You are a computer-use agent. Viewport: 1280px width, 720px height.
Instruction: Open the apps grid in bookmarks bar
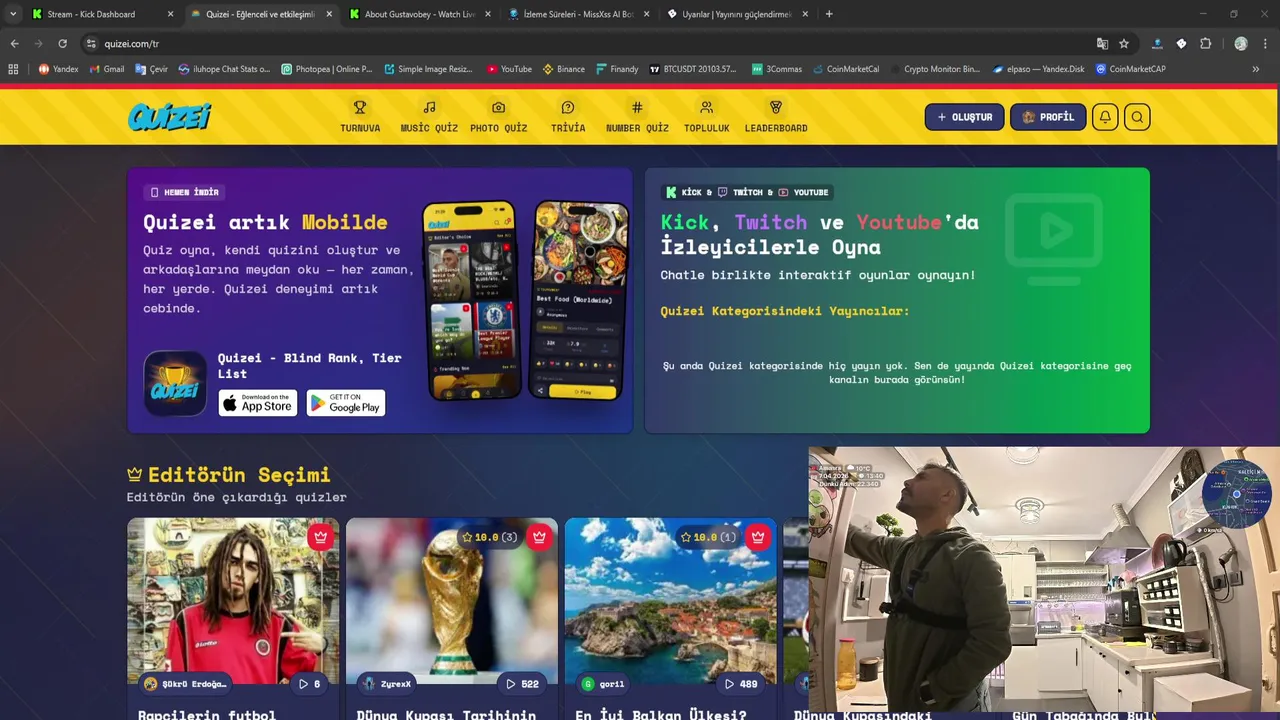click(x=13, y=69)
